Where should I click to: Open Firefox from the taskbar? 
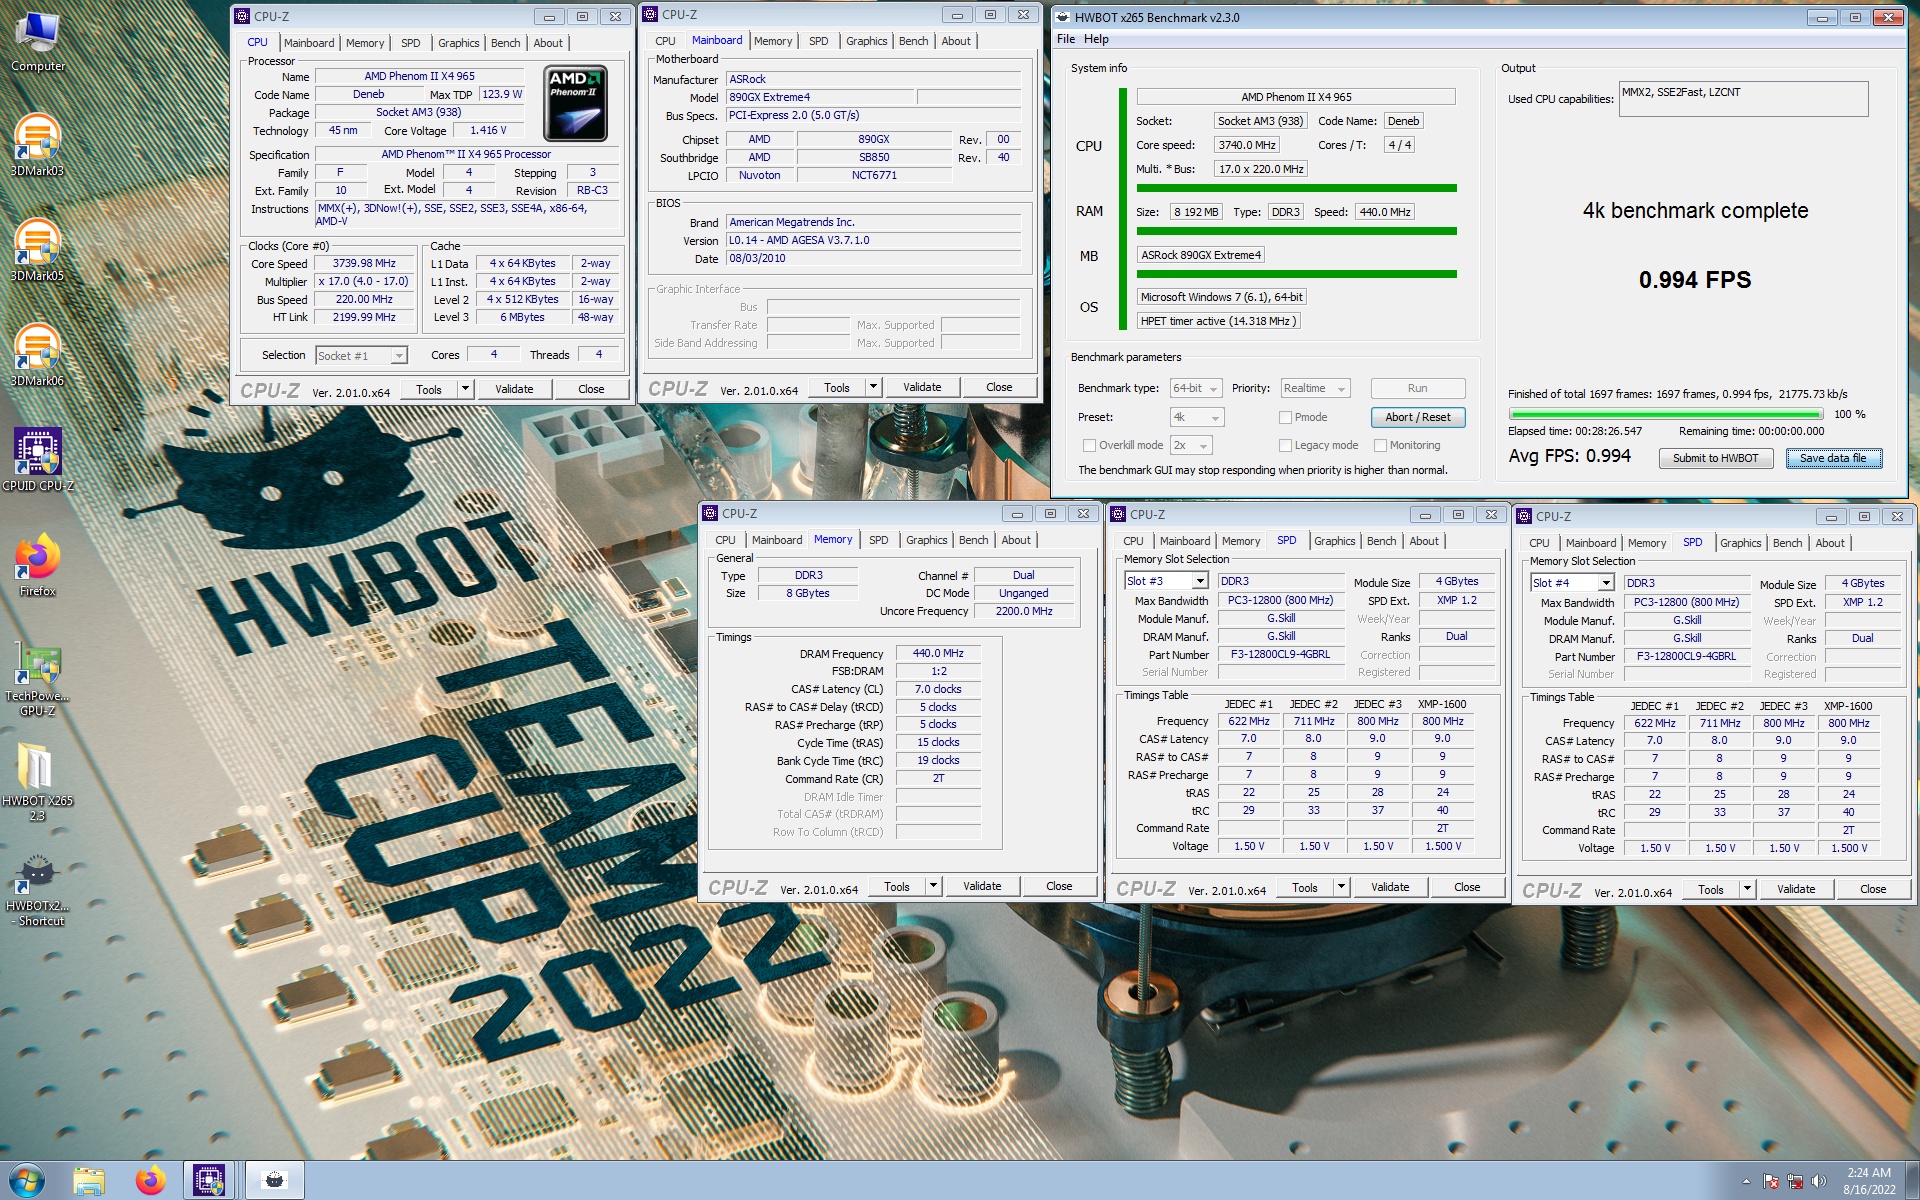[x=151, y=1181]
